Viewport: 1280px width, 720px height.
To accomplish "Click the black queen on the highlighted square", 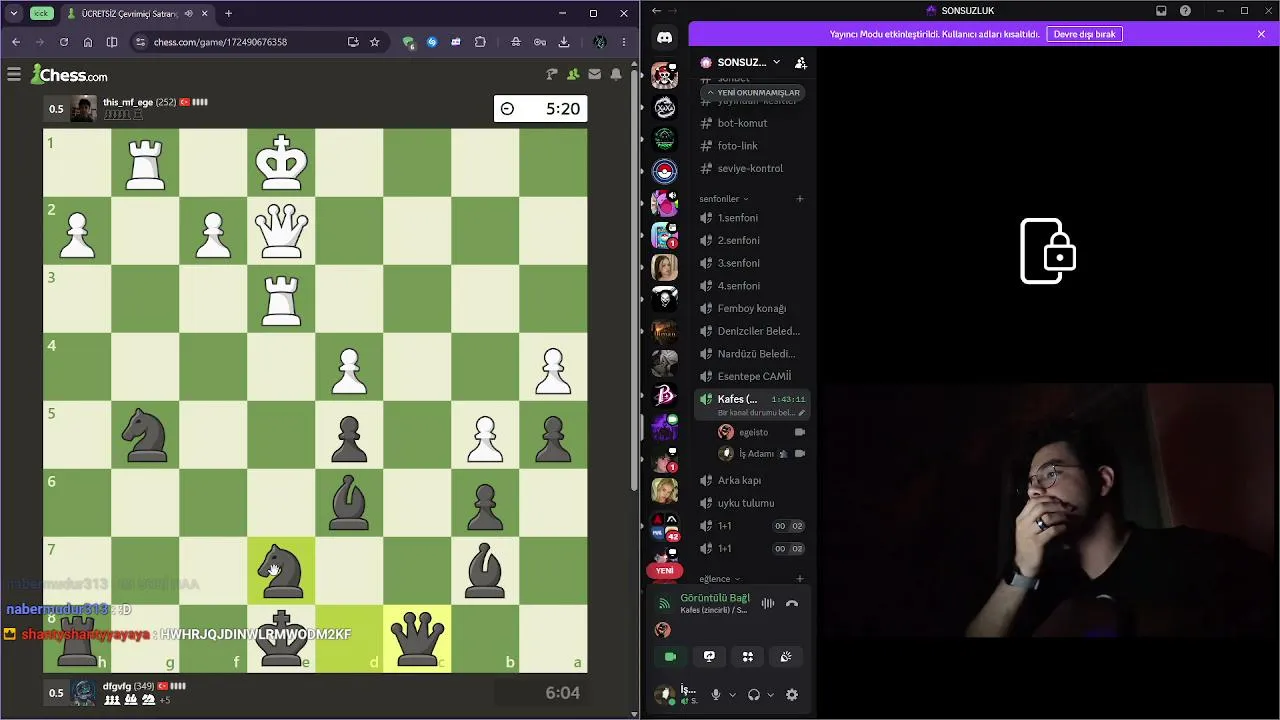I will 417,638.
